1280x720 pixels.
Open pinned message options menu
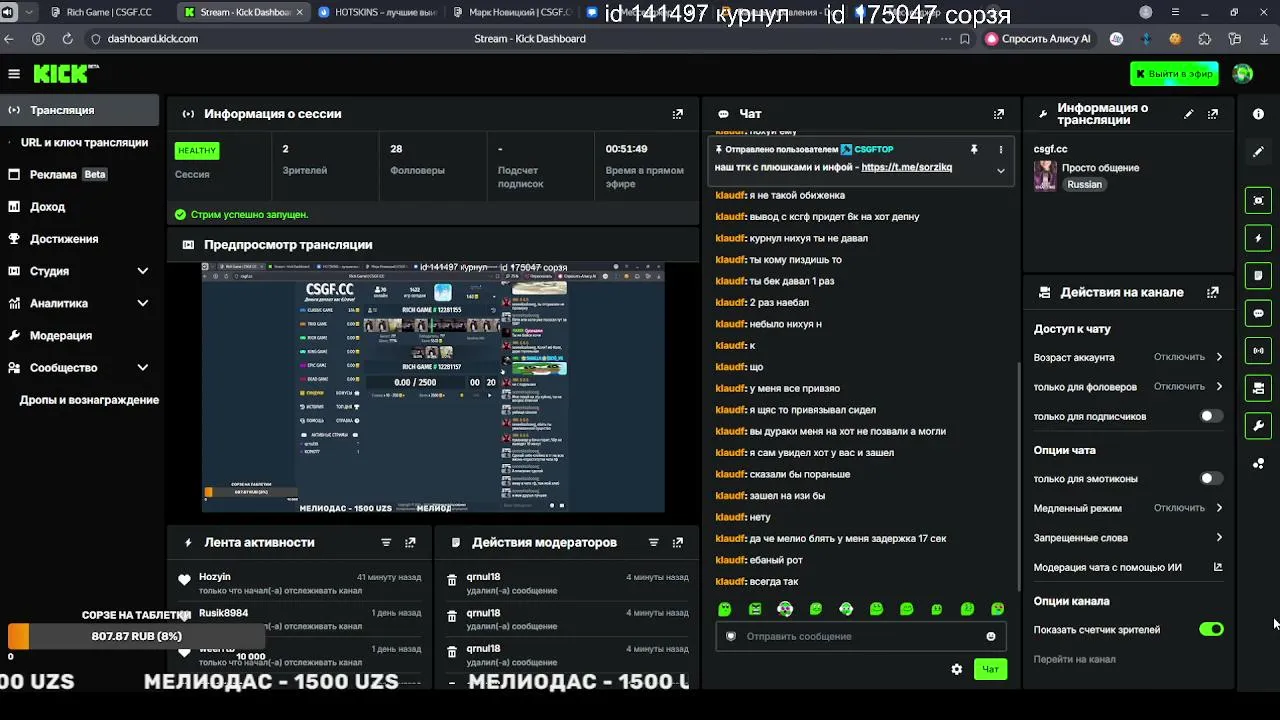[x=1000, y=150]
